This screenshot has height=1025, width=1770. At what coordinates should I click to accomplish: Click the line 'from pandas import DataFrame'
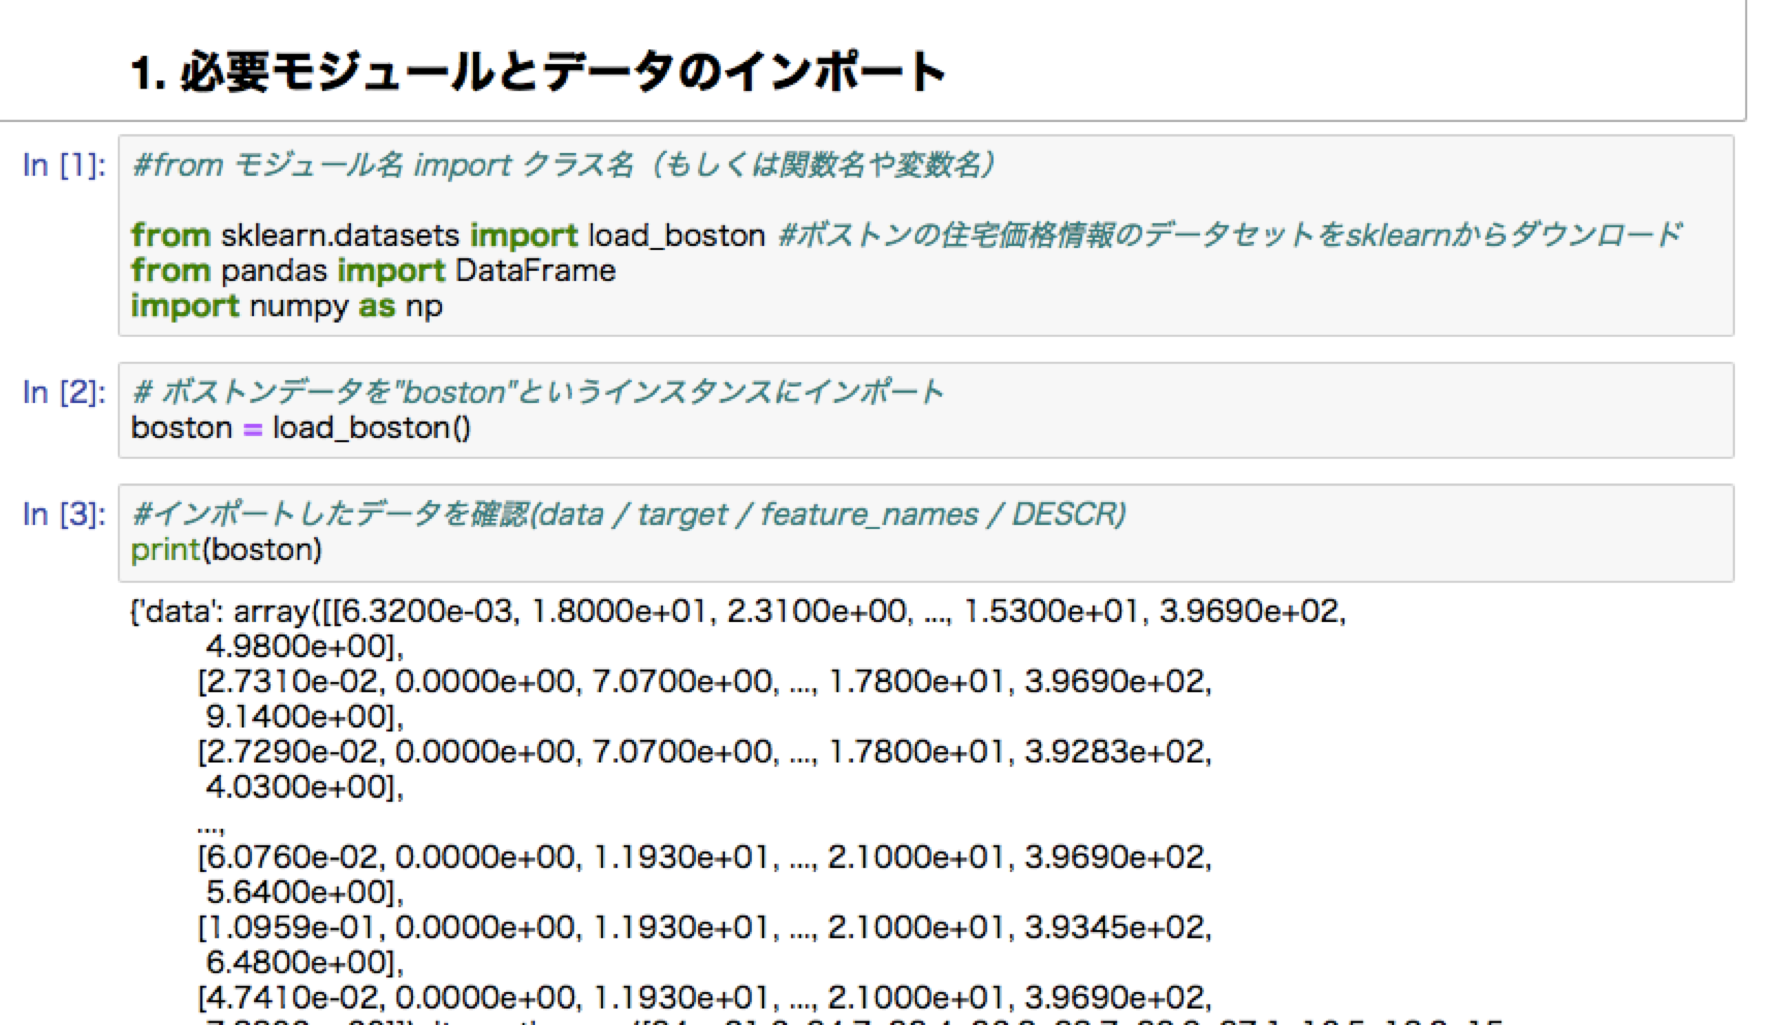(x=373, y=271)
